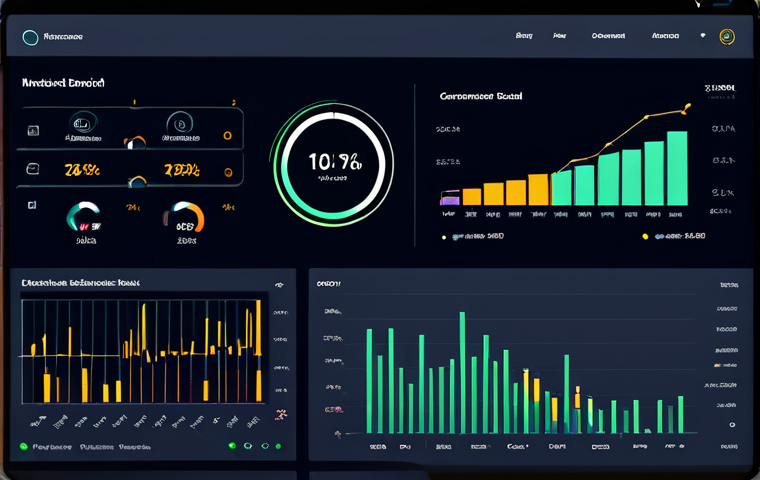Select the last green dot under candlestick chart

(278, 446)
